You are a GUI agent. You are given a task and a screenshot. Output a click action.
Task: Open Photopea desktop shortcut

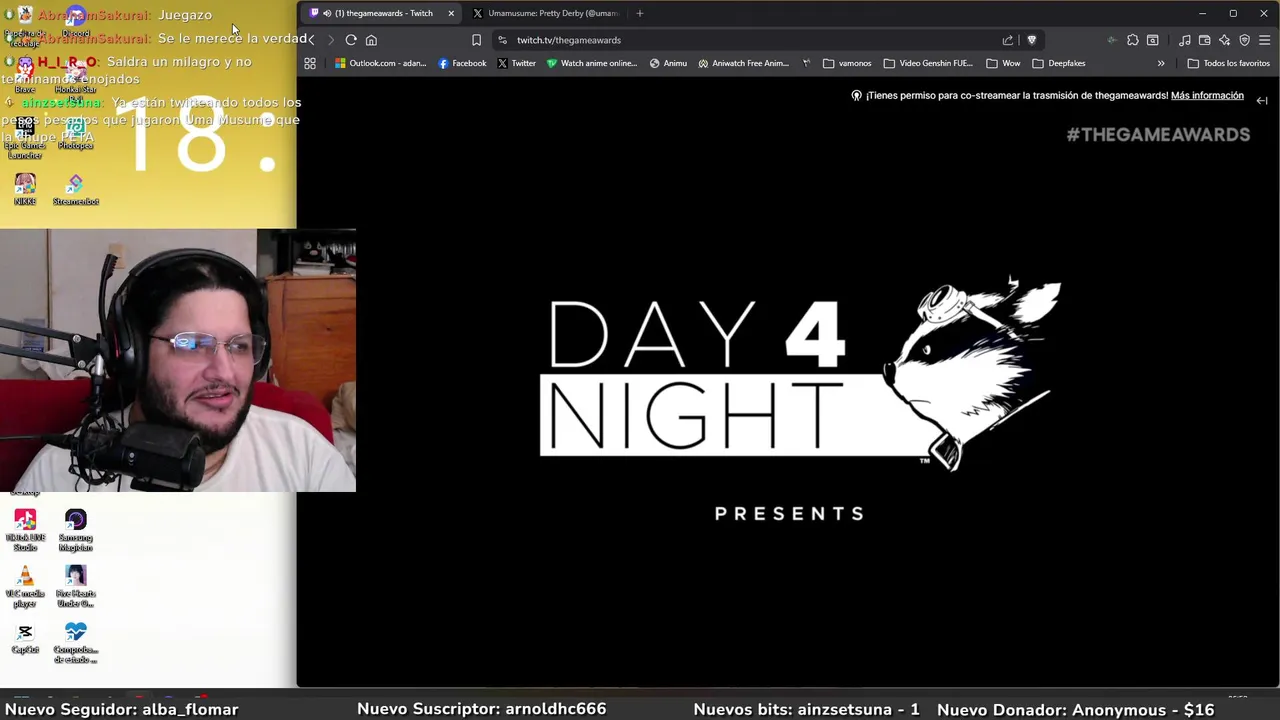(x=76, y=133)
